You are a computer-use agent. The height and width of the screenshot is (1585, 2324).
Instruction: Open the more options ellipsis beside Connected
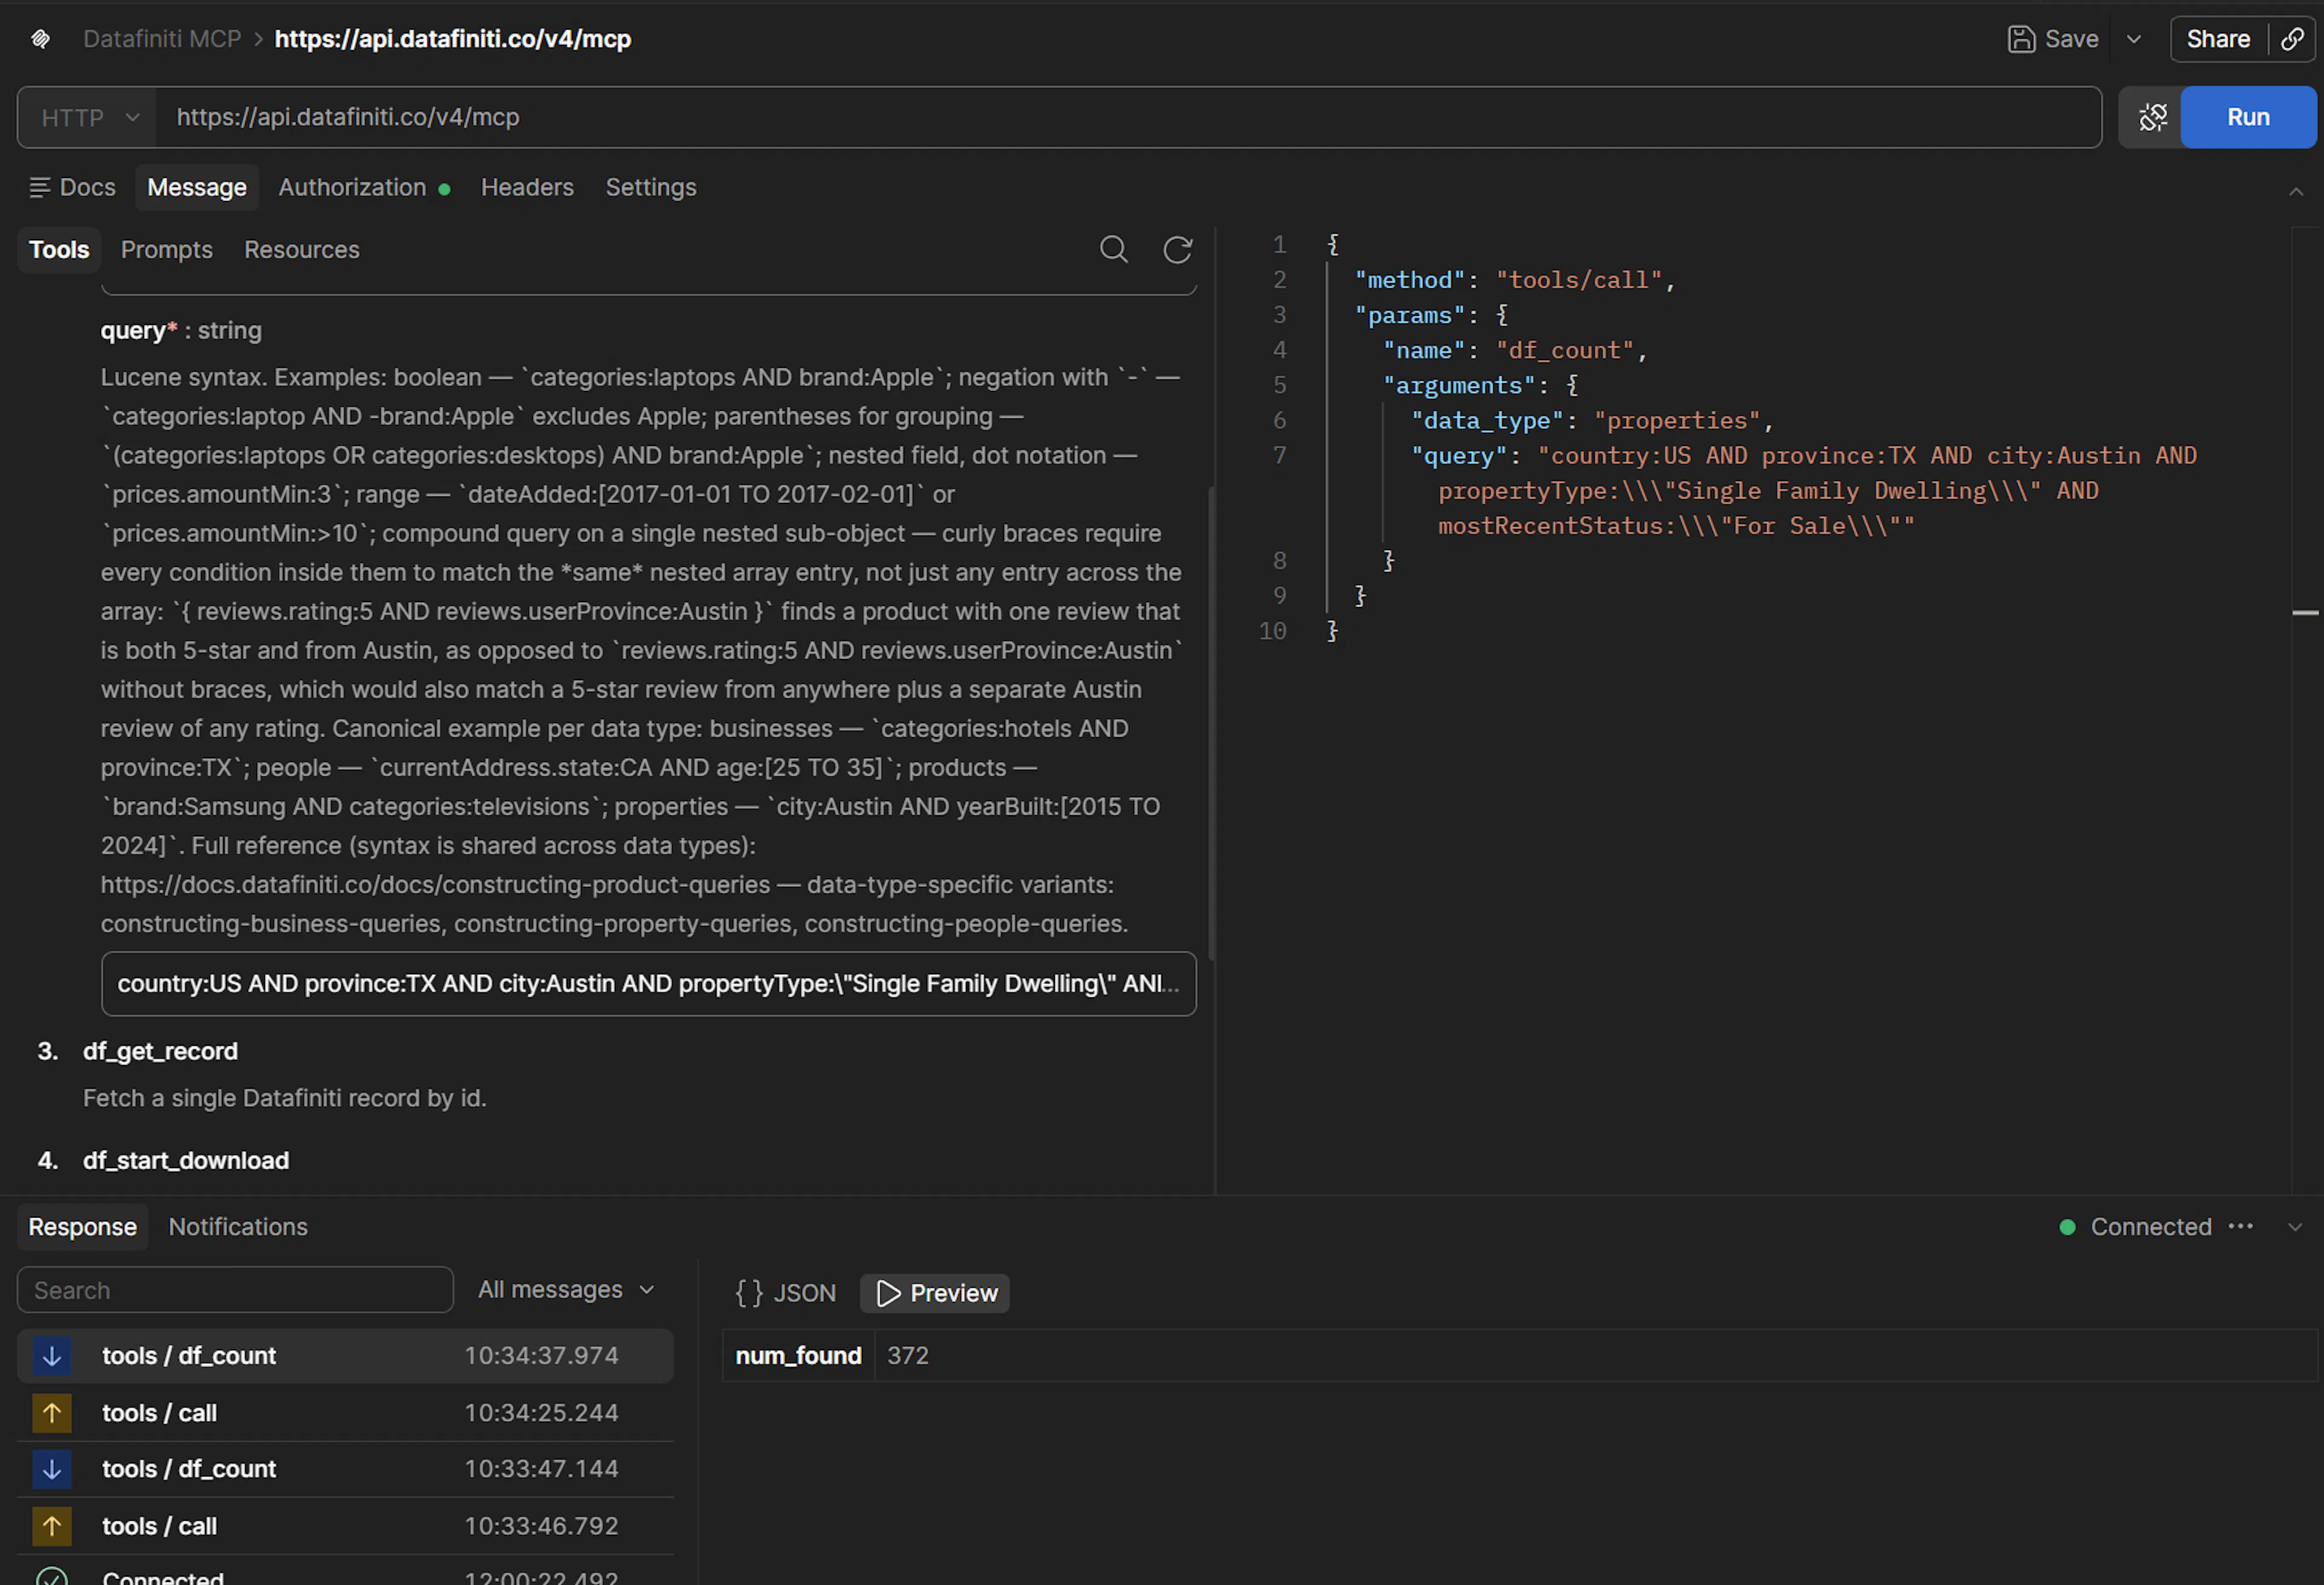click(x=2241, y=1226)
